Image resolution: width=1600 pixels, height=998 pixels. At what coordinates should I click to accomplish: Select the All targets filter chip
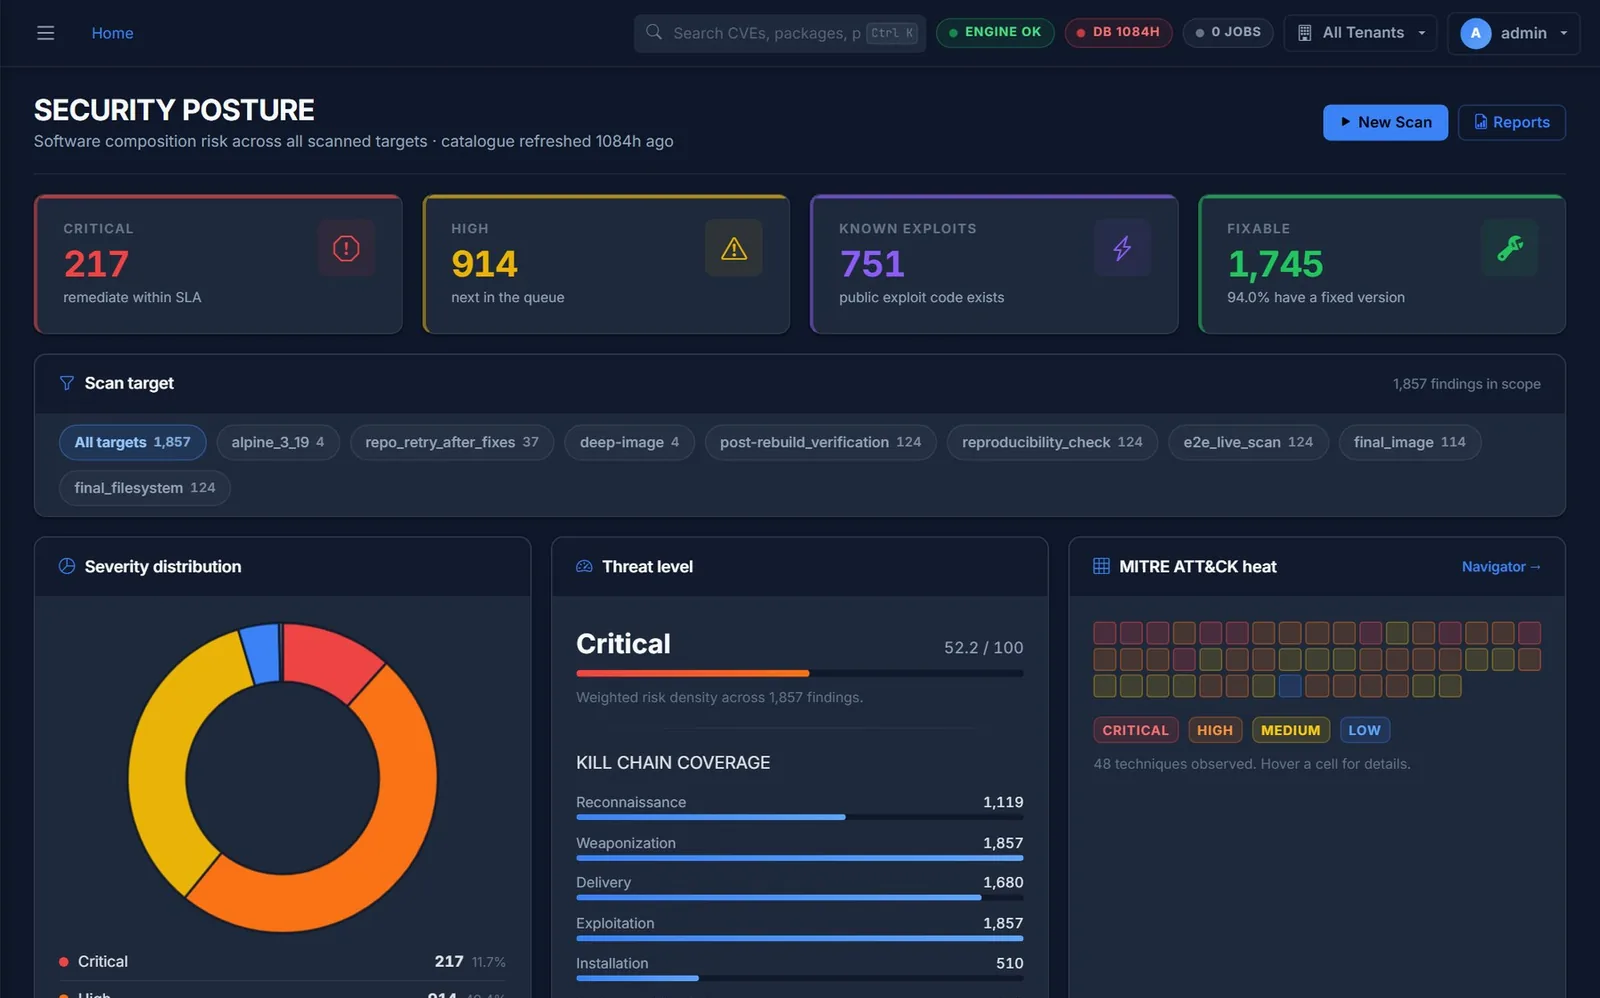pyautogui.click(x=132, y=442)
